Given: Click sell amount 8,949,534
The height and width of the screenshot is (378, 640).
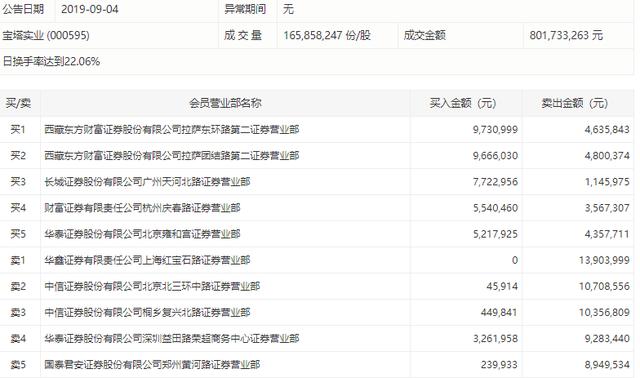Looking at the screenshot, I should pyautogui.click(x=607, y=365).
